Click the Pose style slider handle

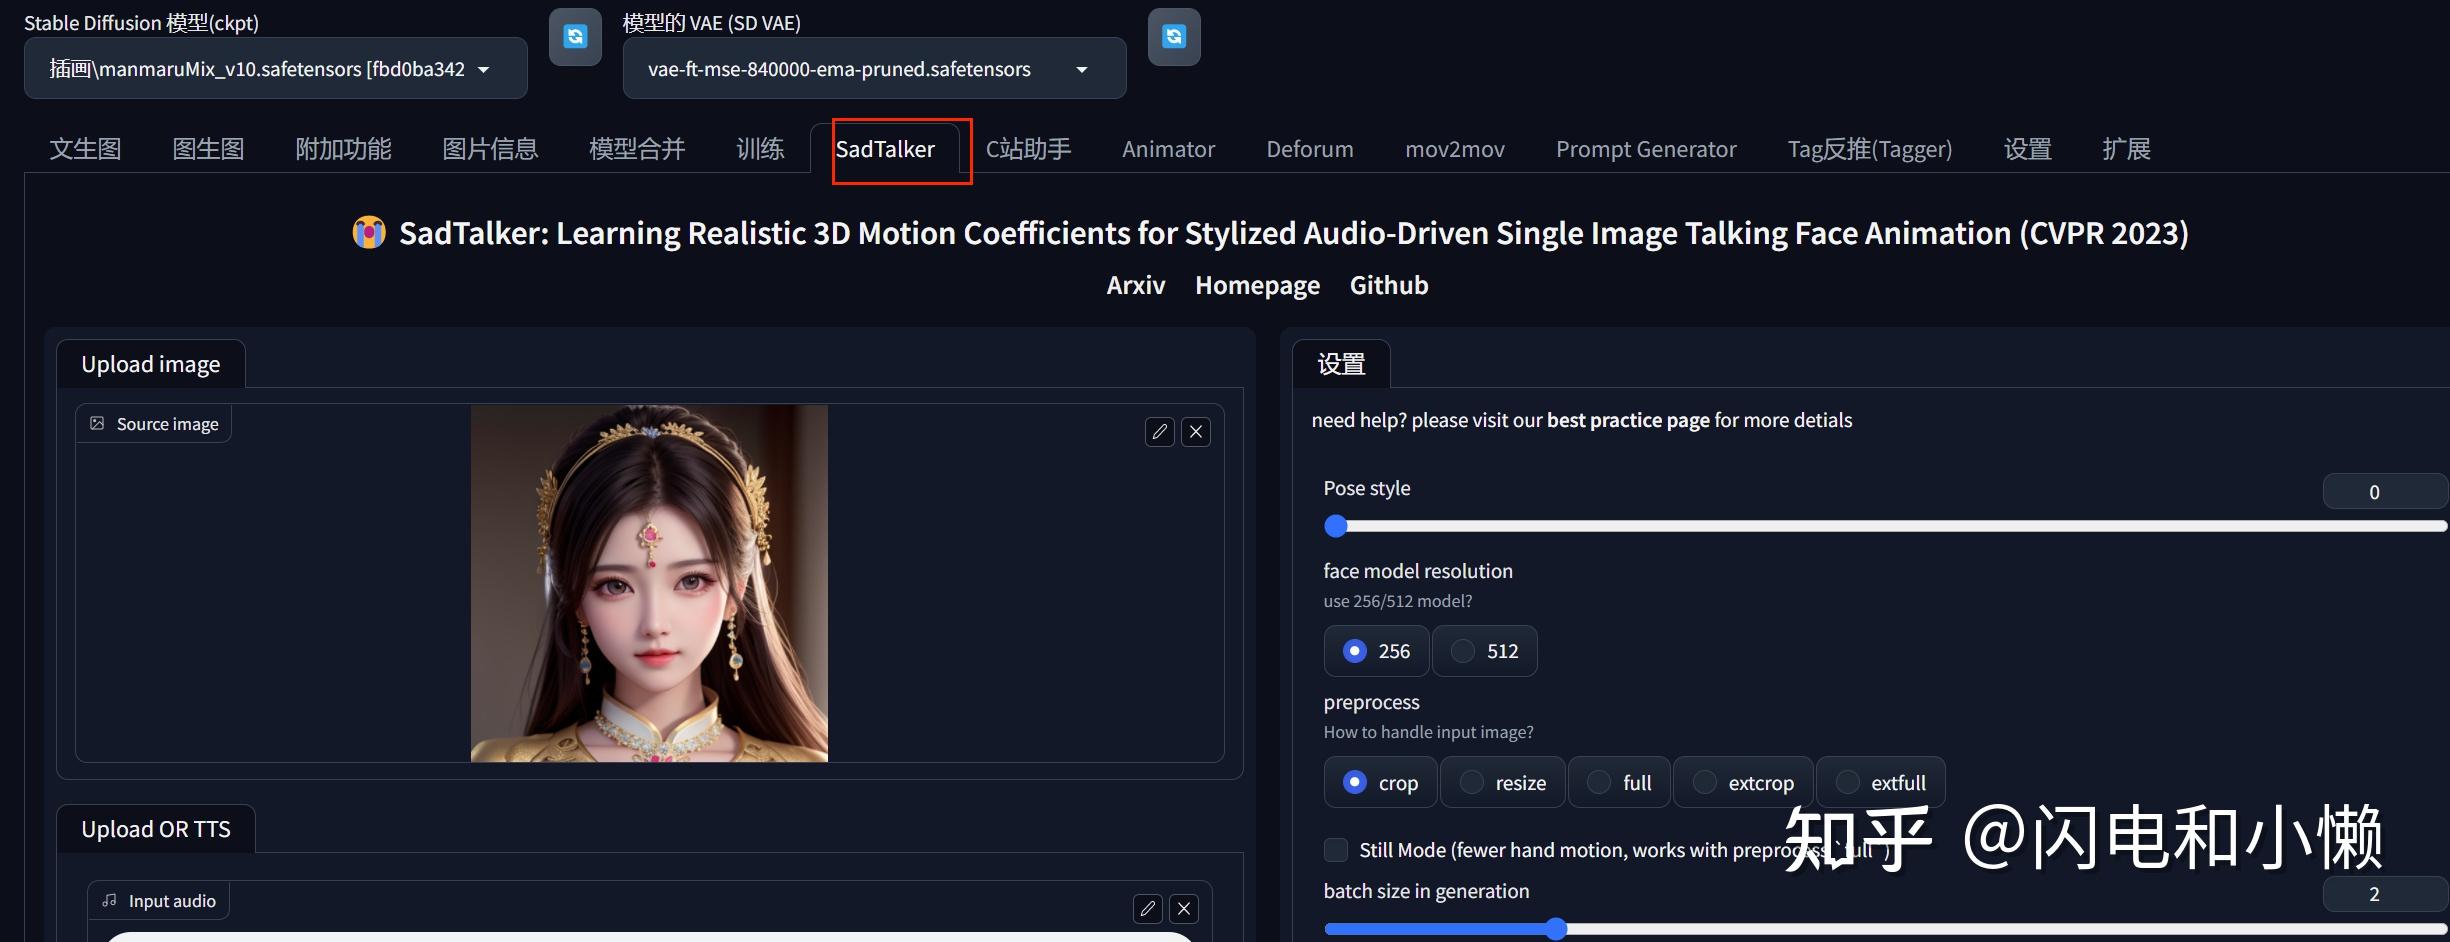tap(1336, 526)
